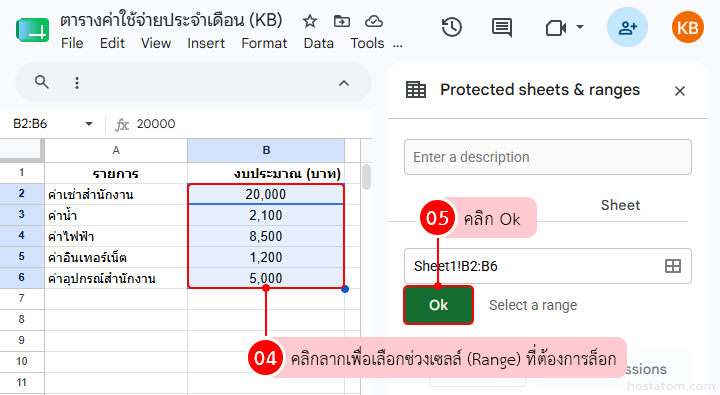Click header cell 'รายการ'

tap(116, 173)
